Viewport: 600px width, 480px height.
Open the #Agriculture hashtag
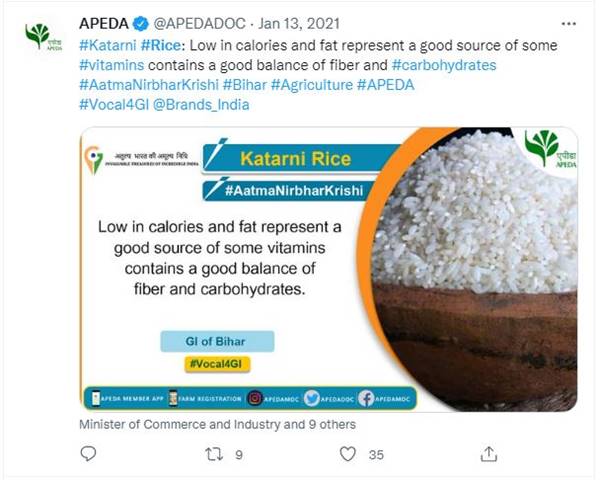pyautogui.click(x=313, y=85)
